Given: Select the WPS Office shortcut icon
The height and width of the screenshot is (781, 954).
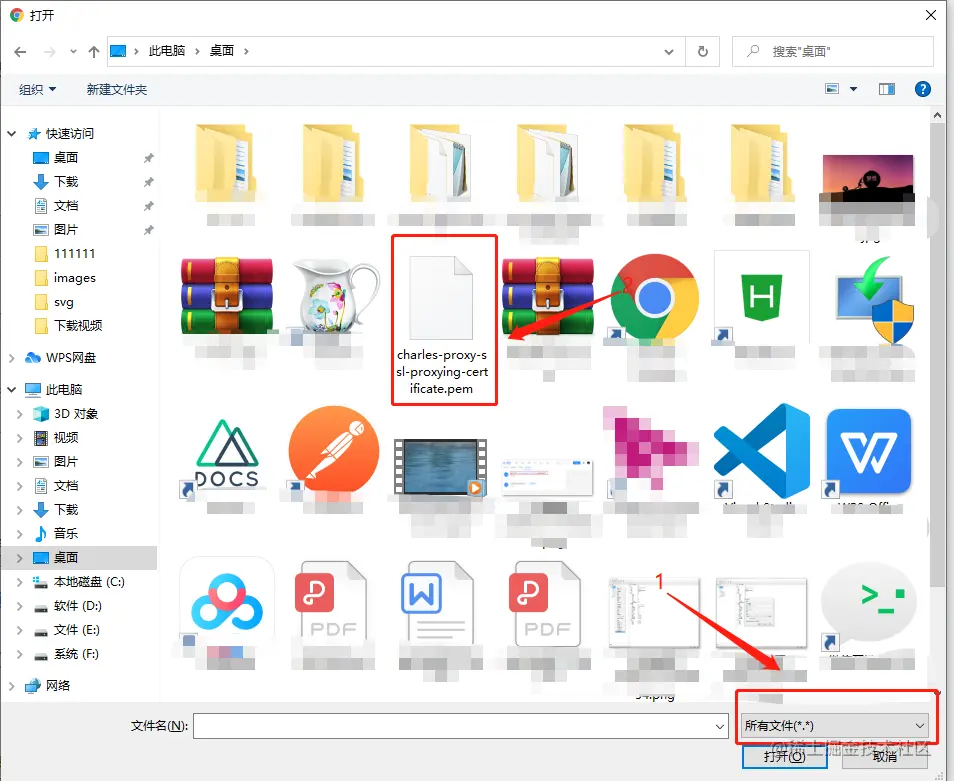Looking at the screenshot, I should pyautogui.click(x=868, y=451).
